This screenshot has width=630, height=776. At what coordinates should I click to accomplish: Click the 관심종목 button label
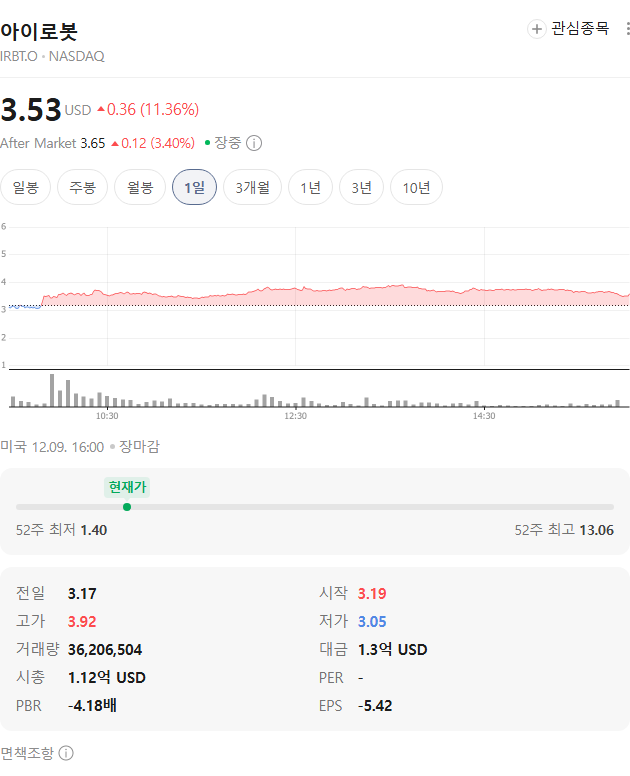[580, 28]
